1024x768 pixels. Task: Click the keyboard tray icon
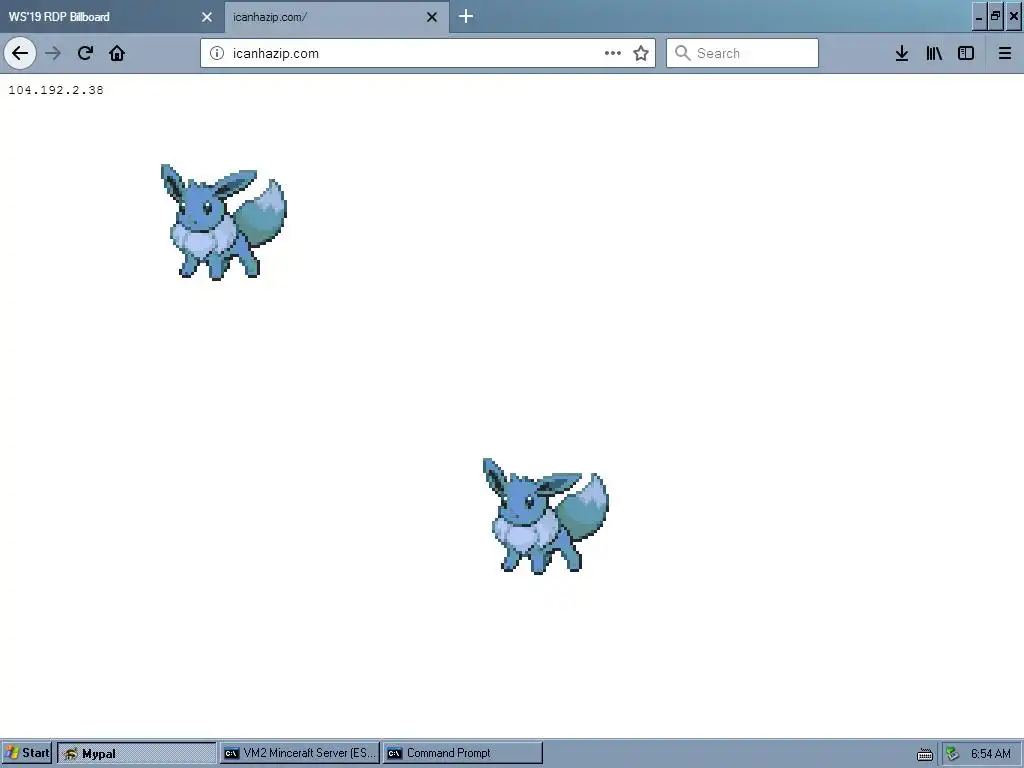[925, 754]
